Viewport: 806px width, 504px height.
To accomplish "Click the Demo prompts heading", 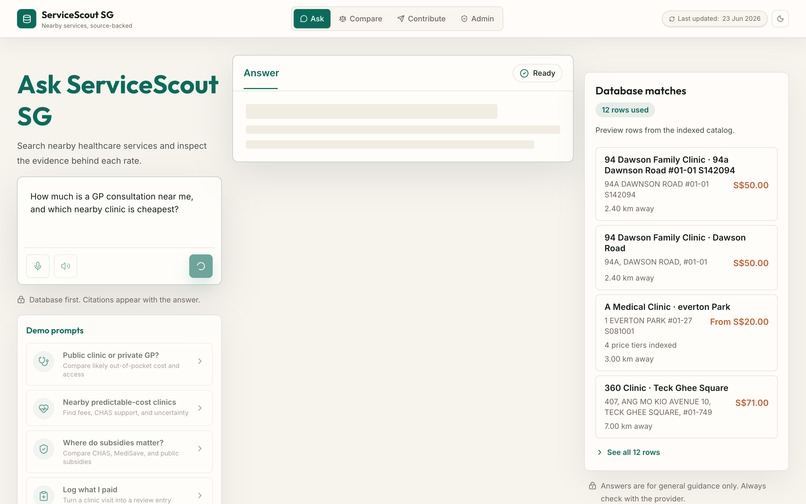I will (x=55, y=330).
